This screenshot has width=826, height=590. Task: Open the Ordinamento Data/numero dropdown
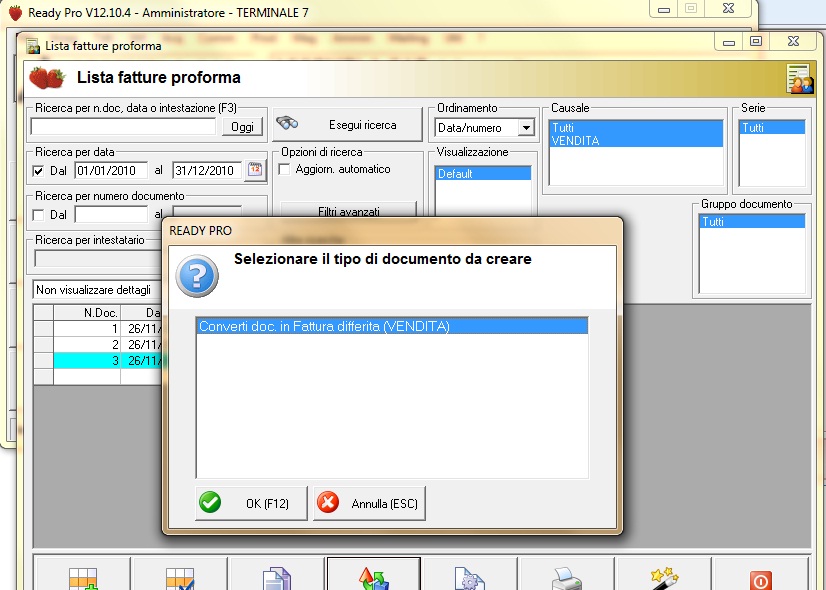(526, 127)
